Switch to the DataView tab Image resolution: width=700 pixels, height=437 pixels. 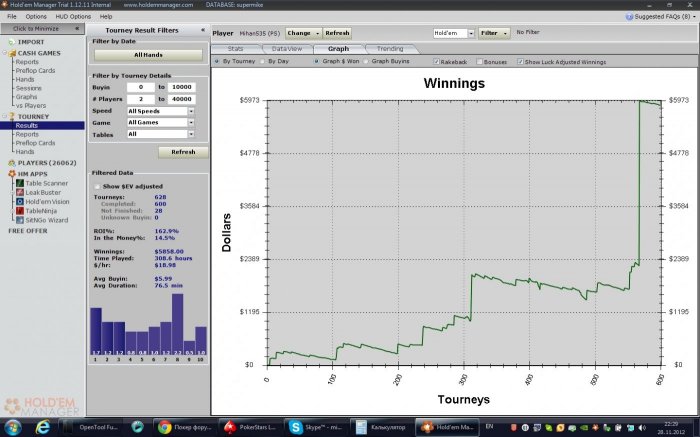[x=287, y=49]
